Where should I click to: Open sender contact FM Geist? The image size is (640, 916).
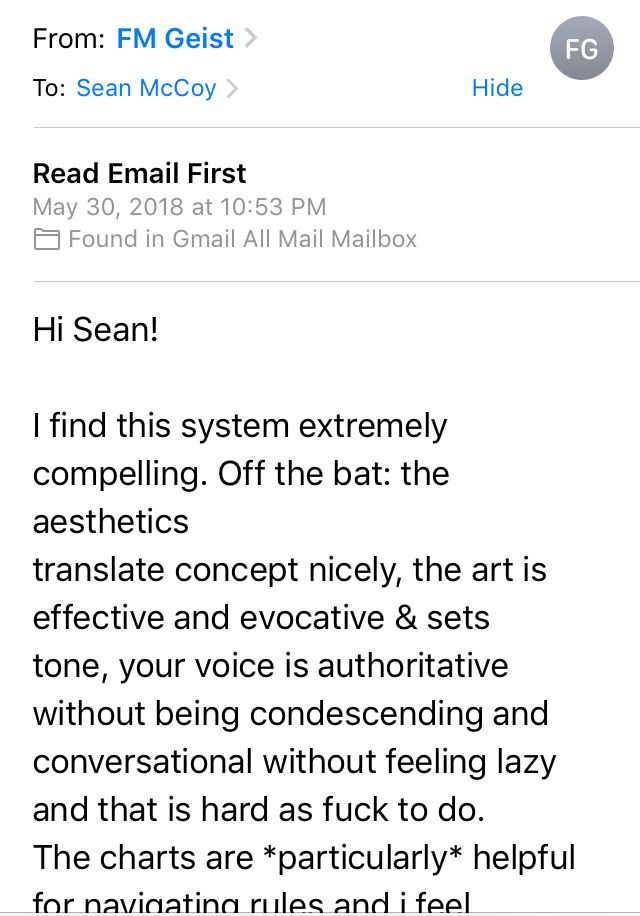[x=175, y=39]
